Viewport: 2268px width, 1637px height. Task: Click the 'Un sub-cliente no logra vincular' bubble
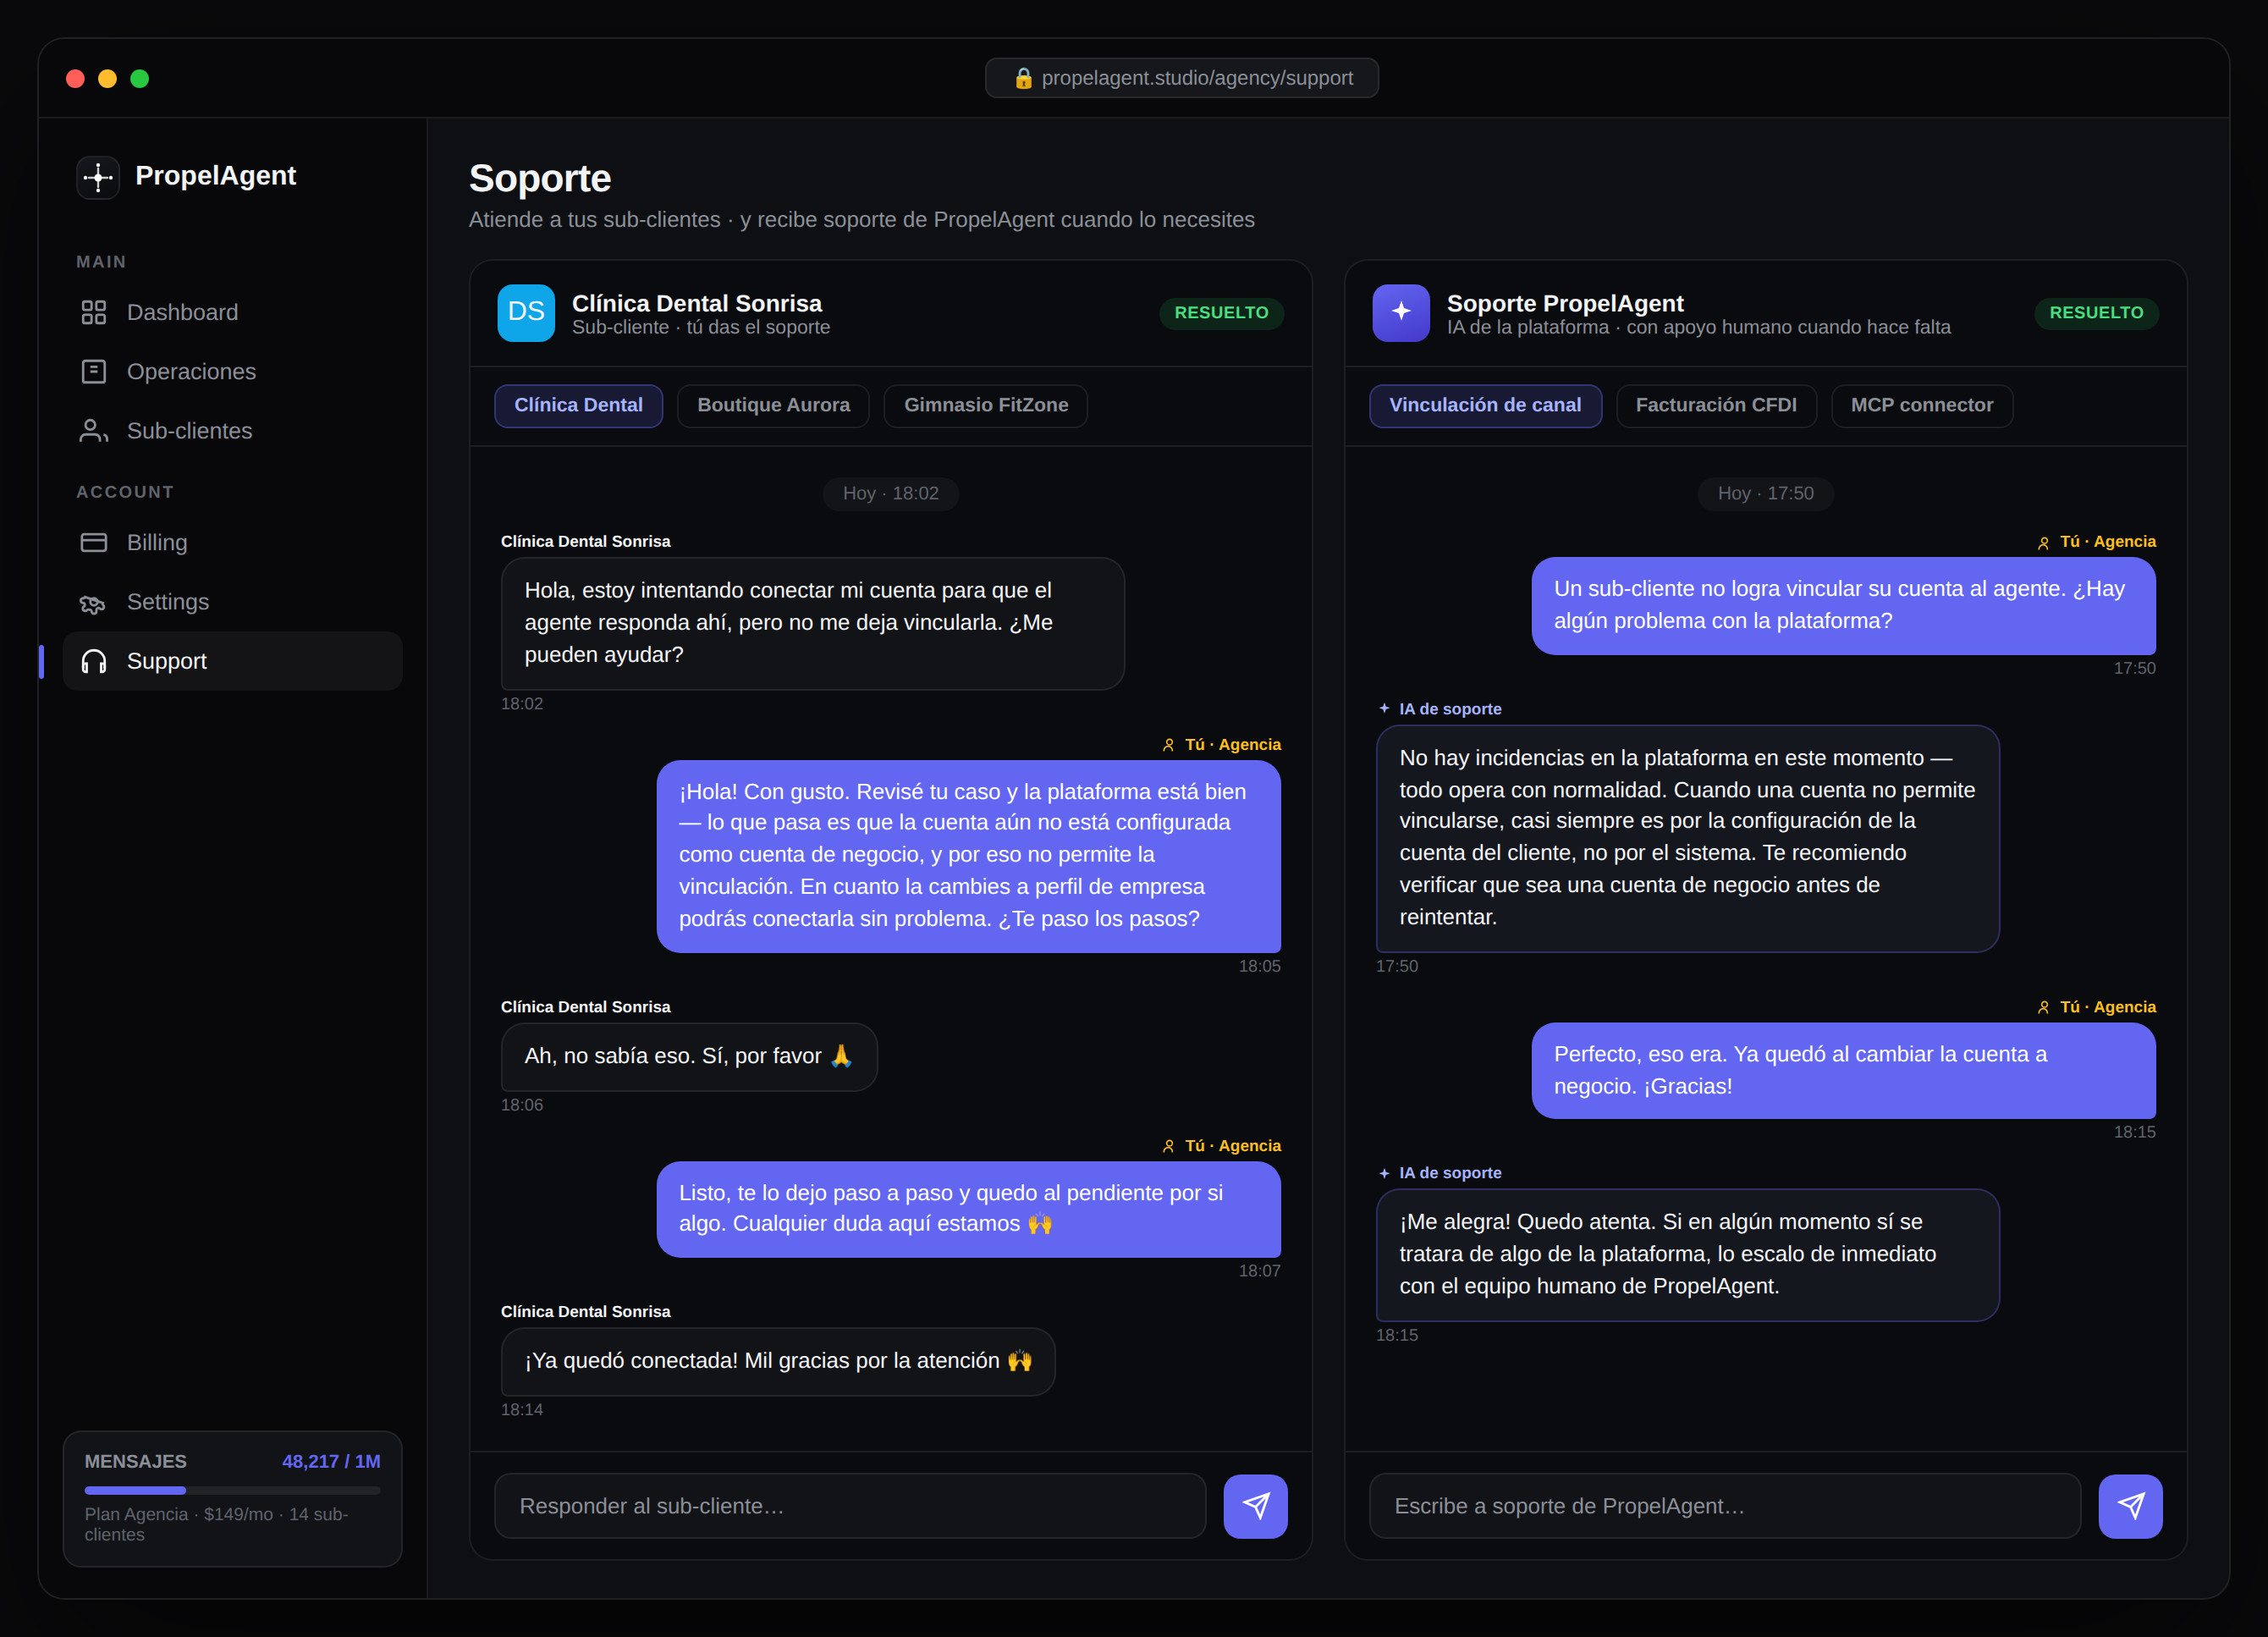1843,606
